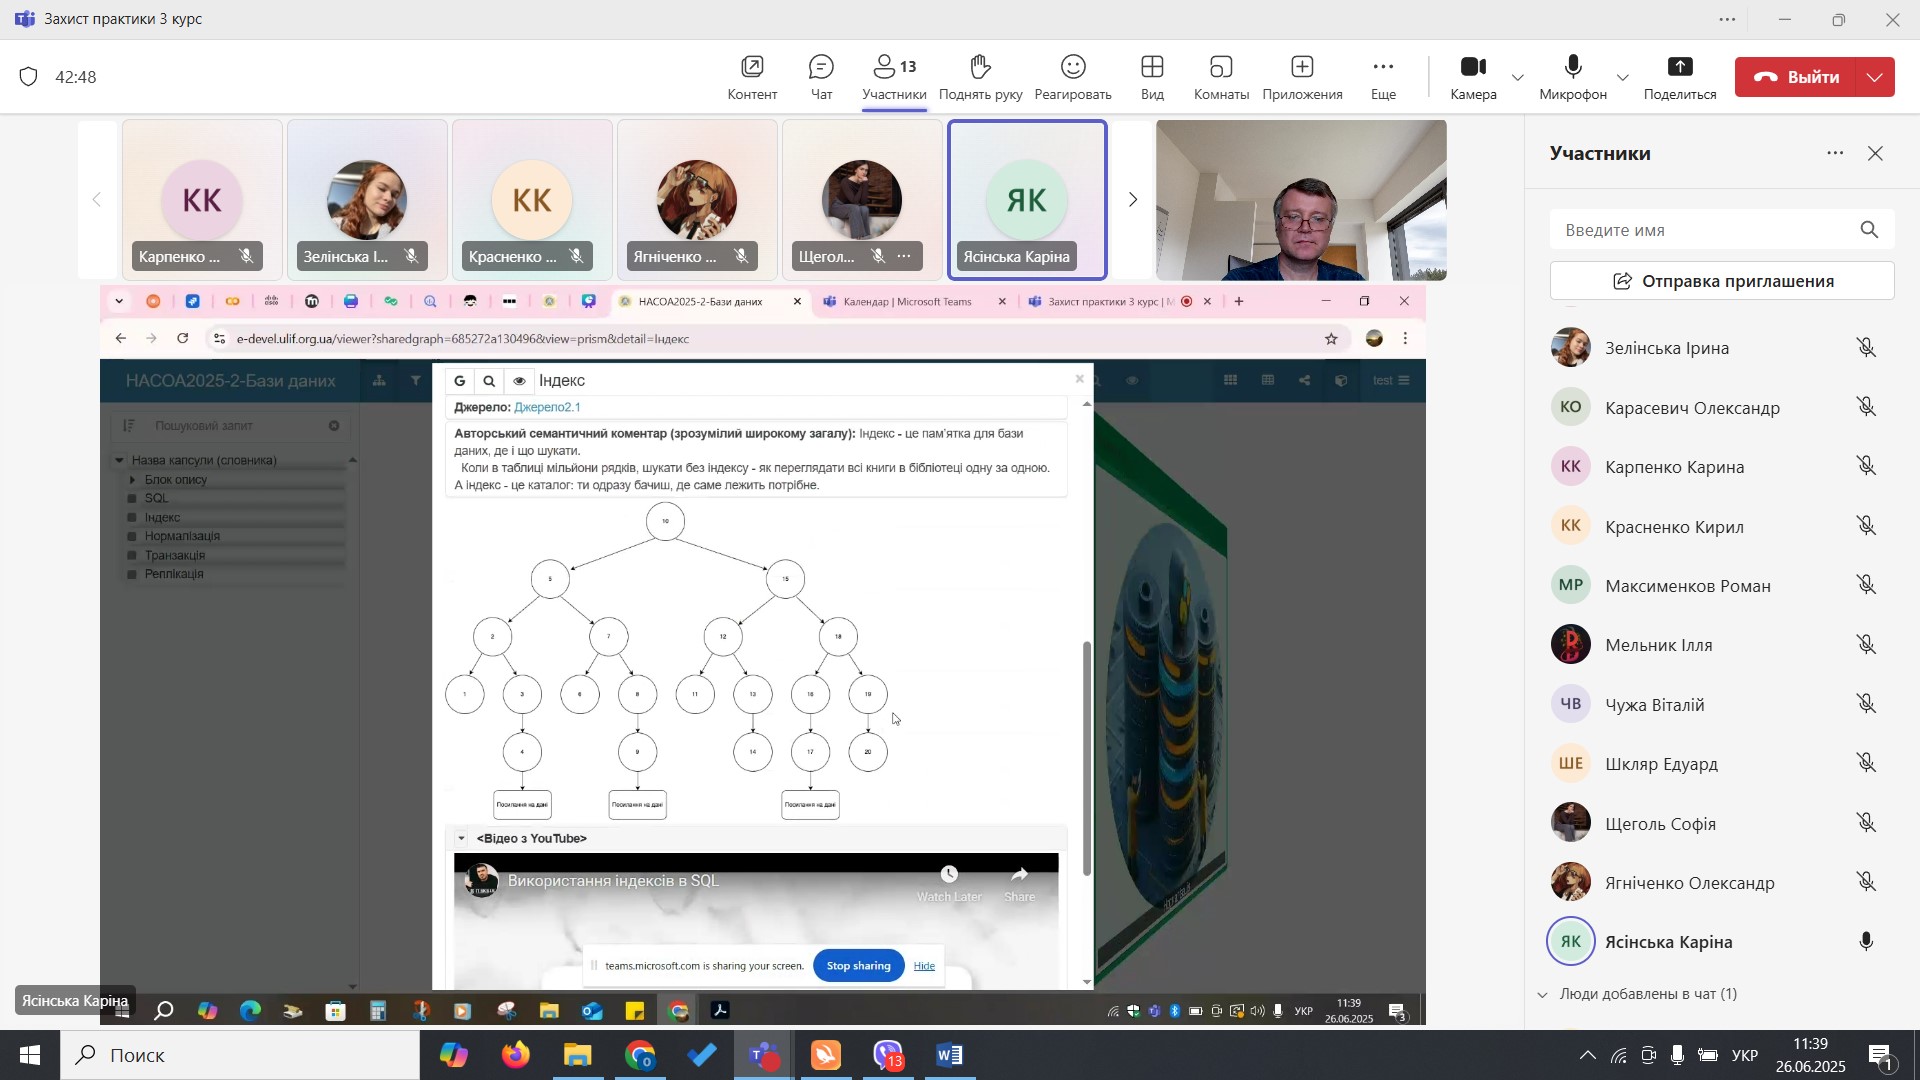Click Отправка приглашения invite button

pos(1722,282)
